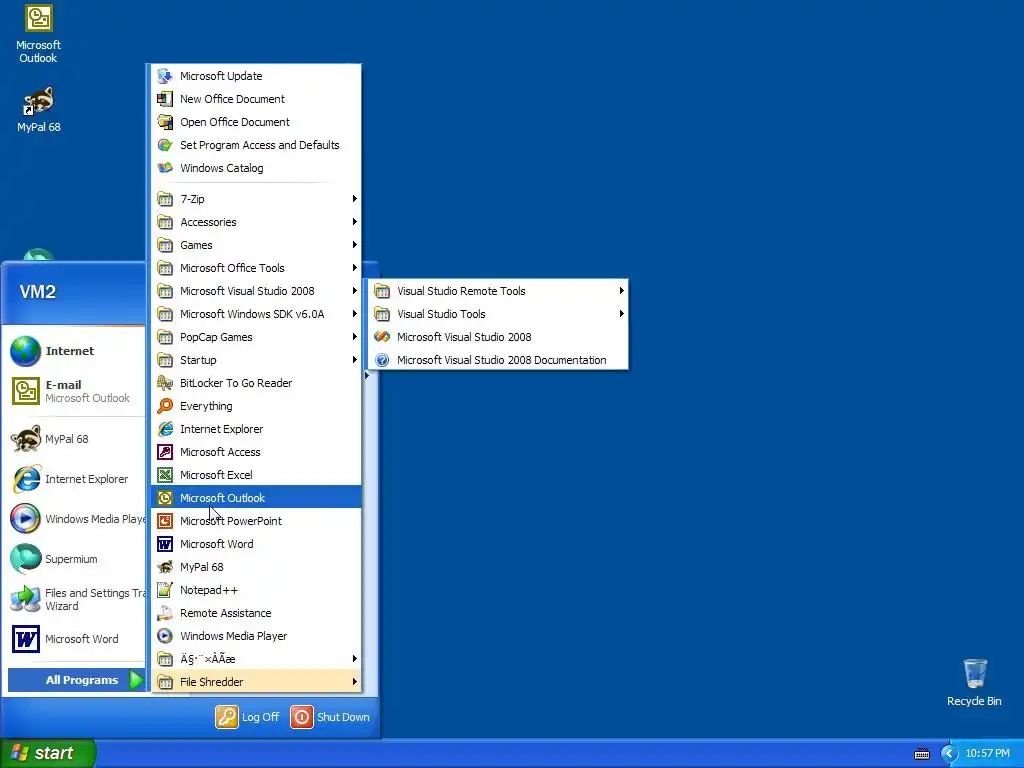Launch Microsoft Excel
1024x768 pixels.
256,475
